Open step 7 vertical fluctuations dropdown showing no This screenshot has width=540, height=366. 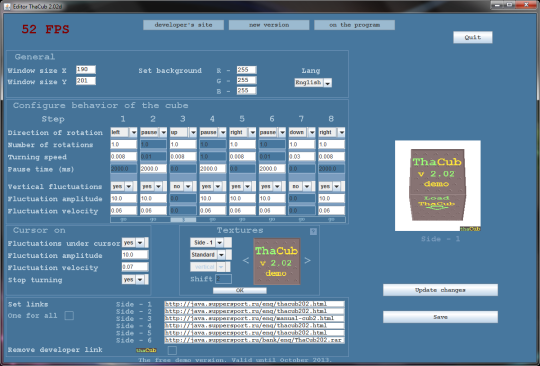[x=302, y=186]
